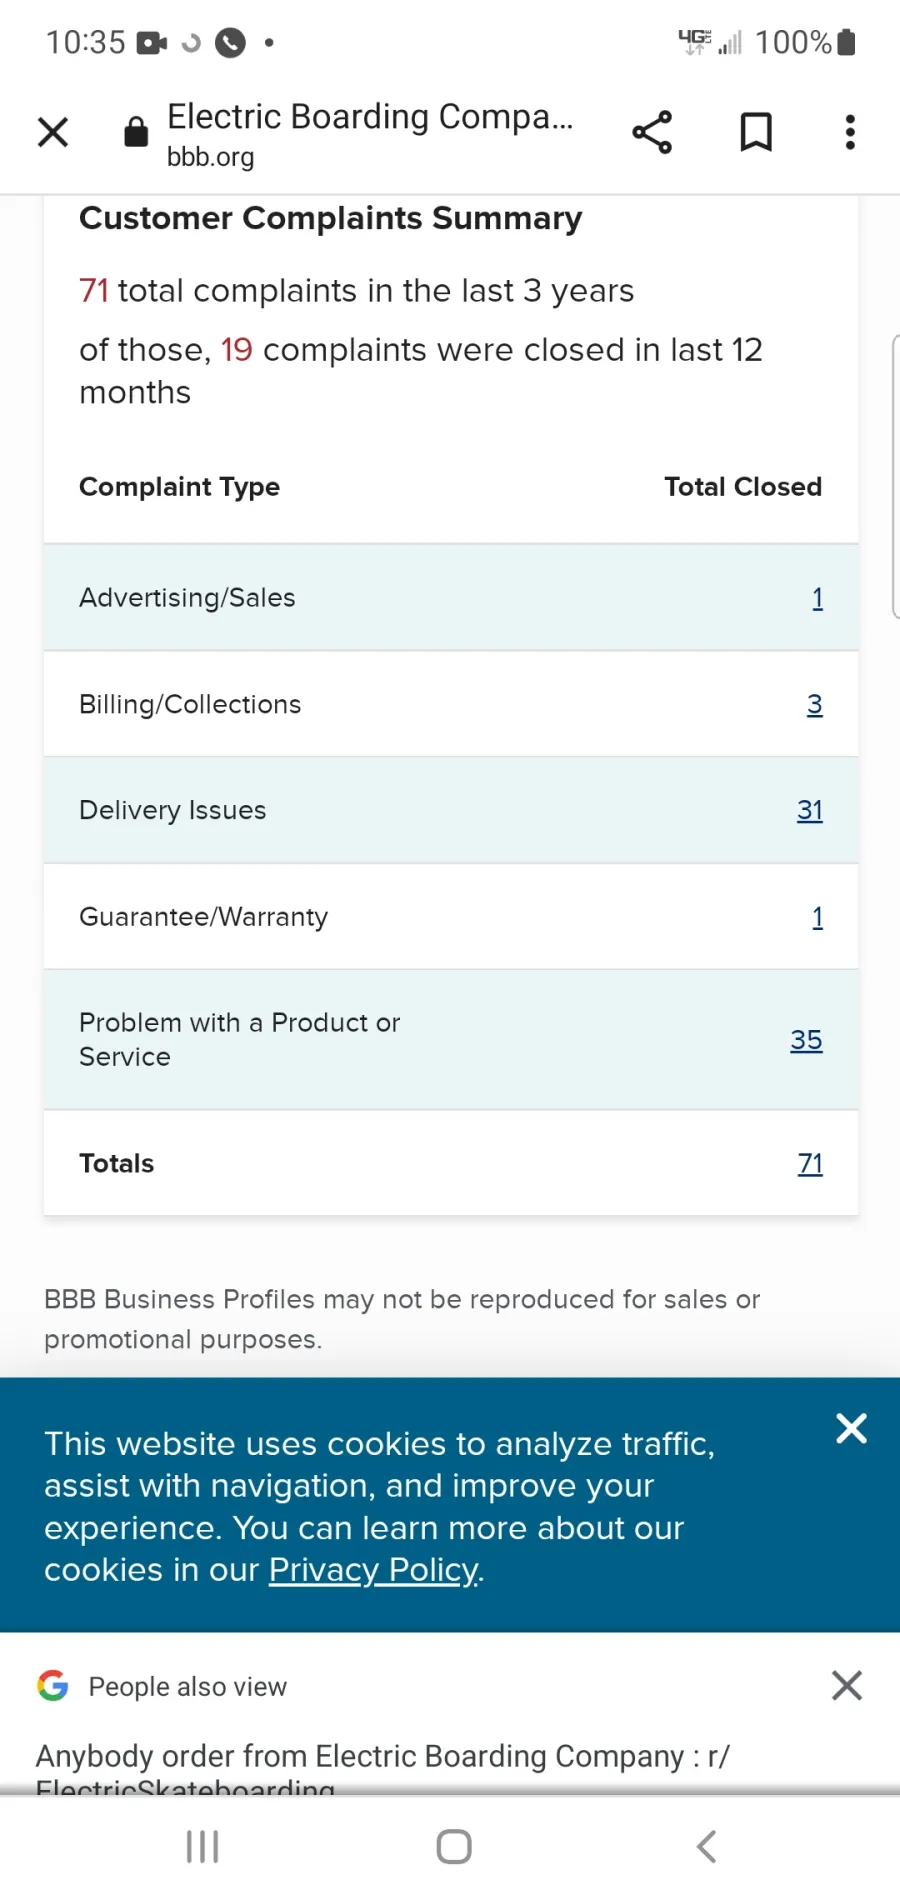Tap the site security lock icon
This screenshot has width=900, height=1900.
136,132
